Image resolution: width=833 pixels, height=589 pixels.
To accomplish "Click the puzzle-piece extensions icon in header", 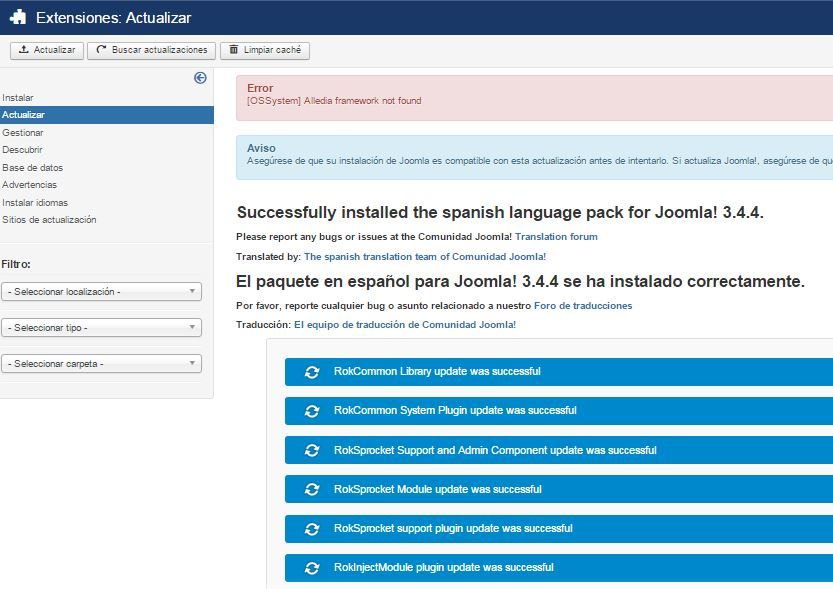I will pos(18,18).
